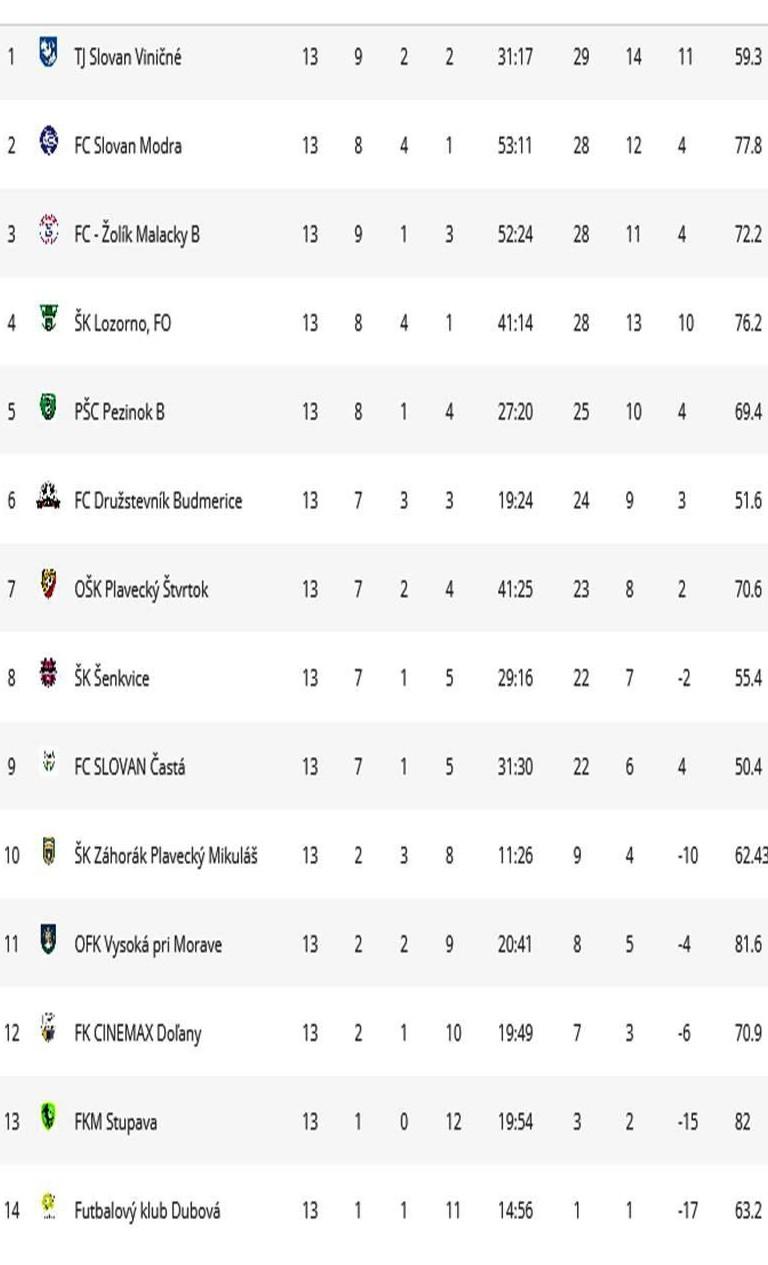Click the Záhorák Plavecký Mikuláš club crest

click(47, 851)
